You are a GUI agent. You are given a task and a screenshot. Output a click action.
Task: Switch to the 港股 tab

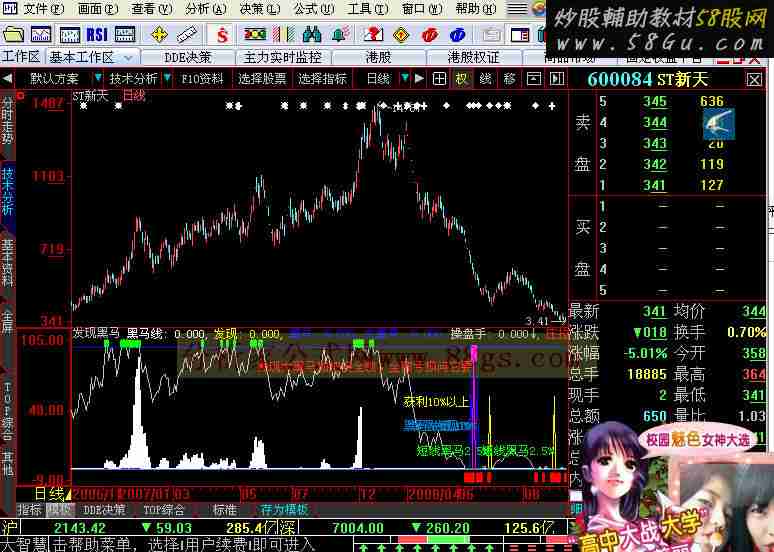[x=378, y=58]
